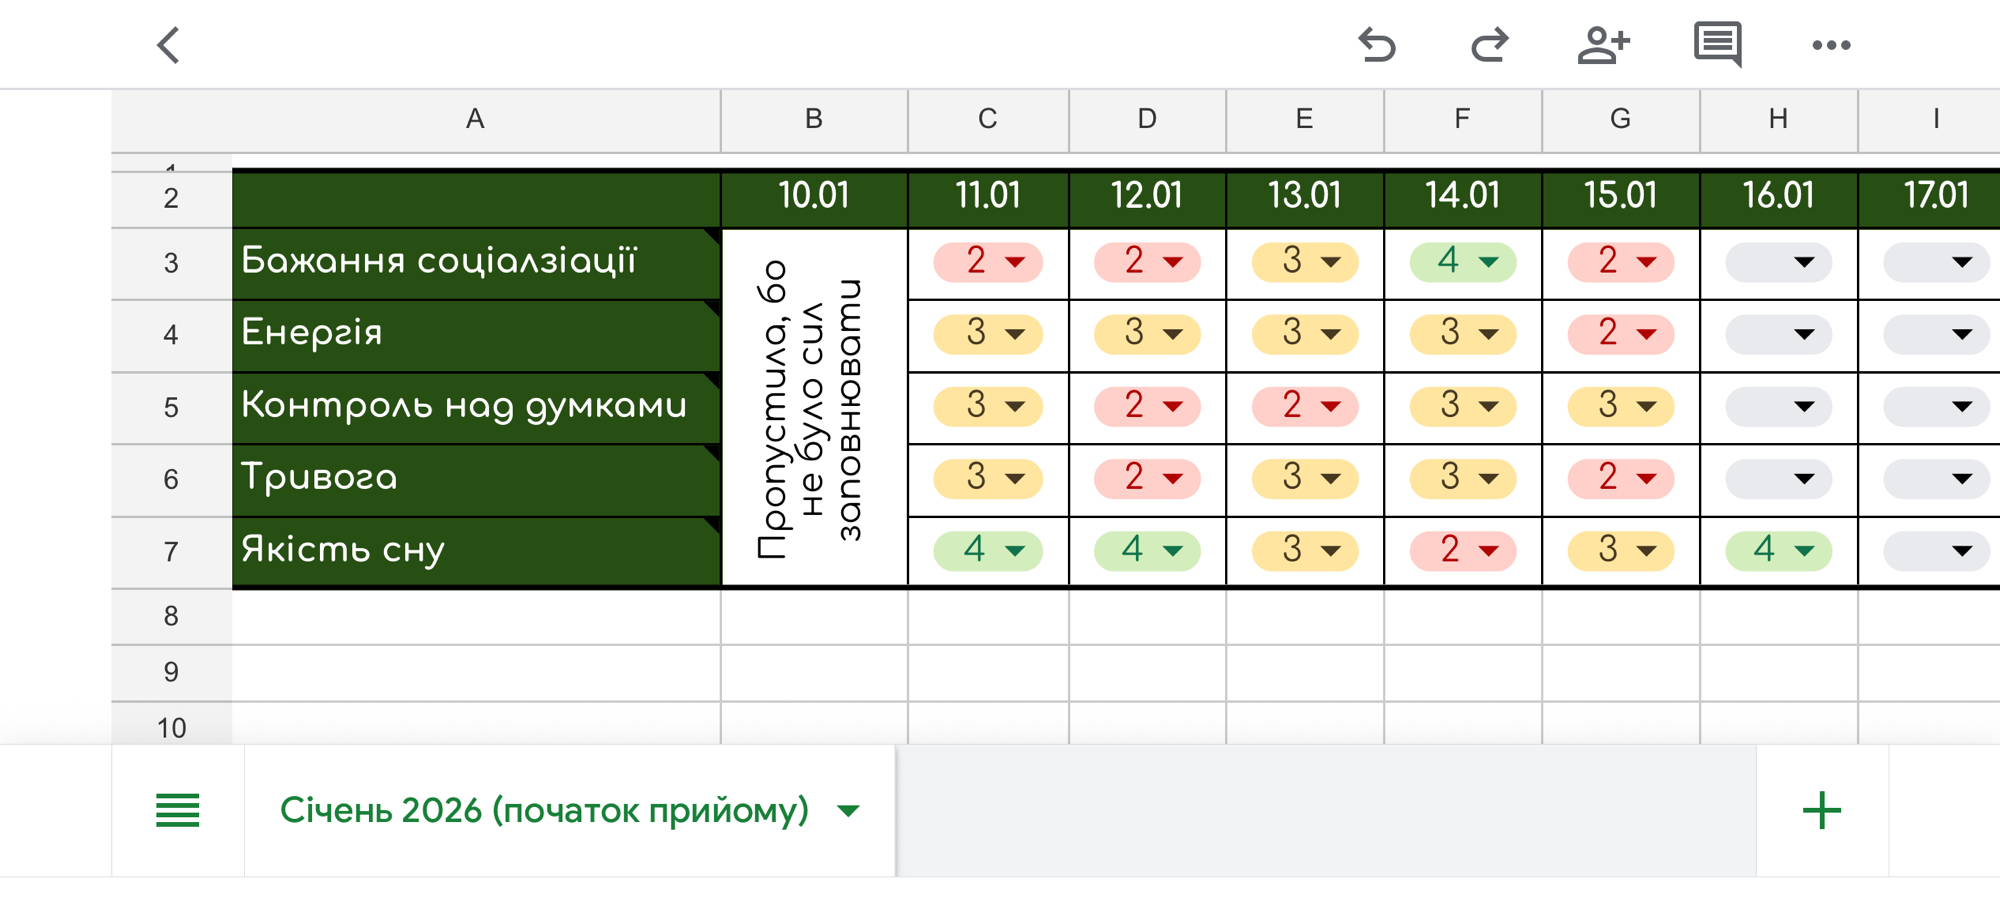Select row 8 header
Screen dimensions: 2000x924
click(171, 616)
